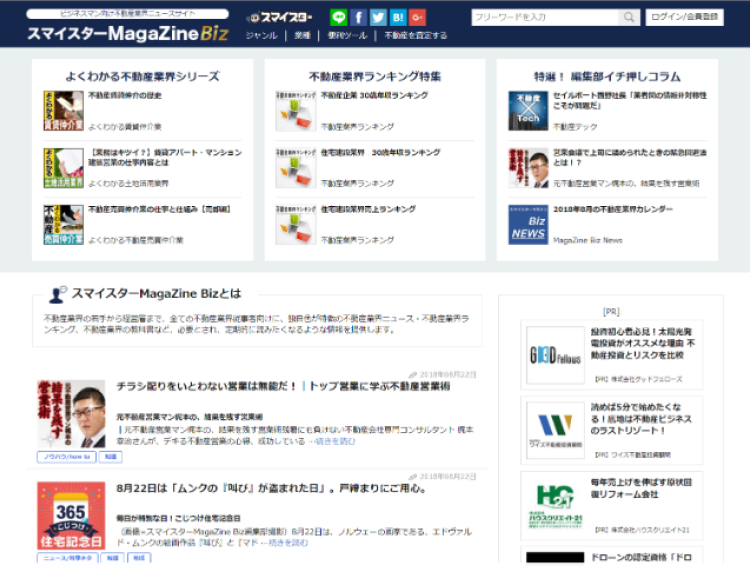750x568 pixels.
Task: Click the MagaZine Biz News category label
Action: coord(587,240)
